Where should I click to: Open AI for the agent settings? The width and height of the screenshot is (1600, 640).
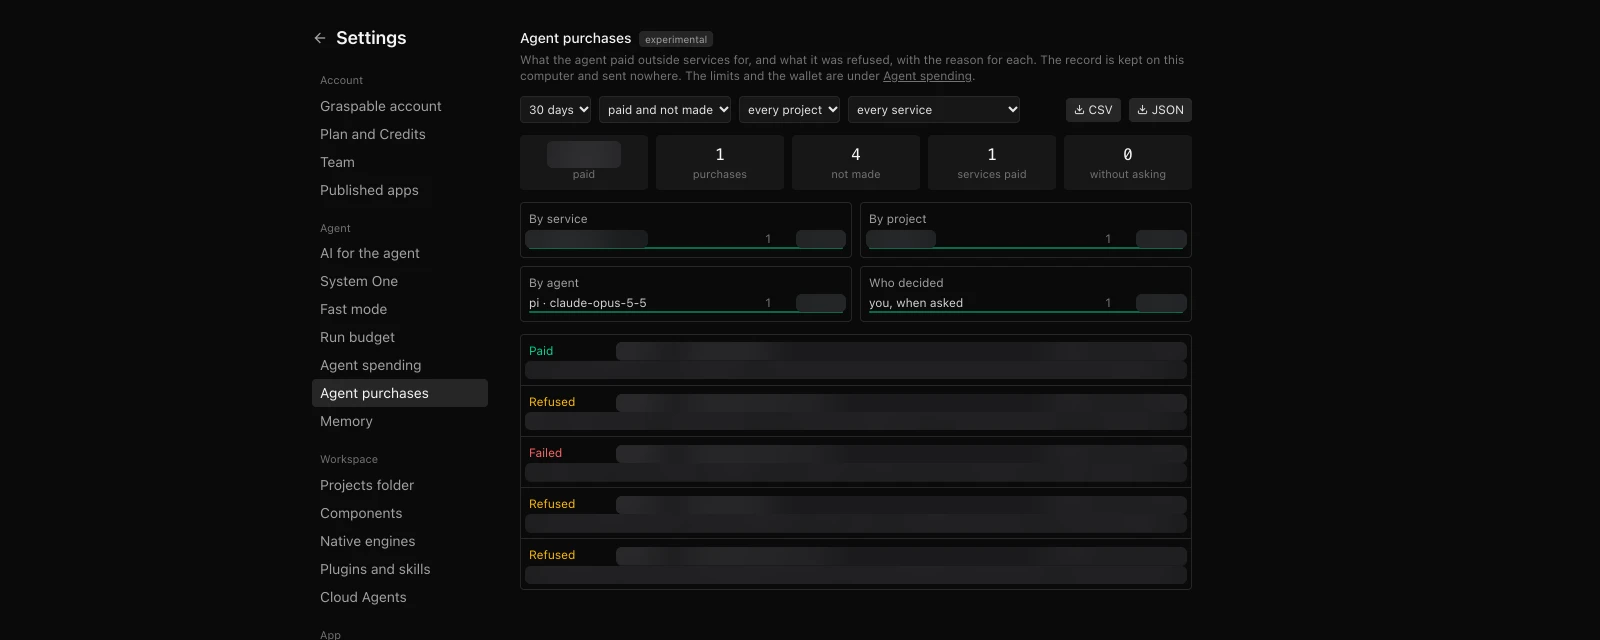click(x=400, y=253)
